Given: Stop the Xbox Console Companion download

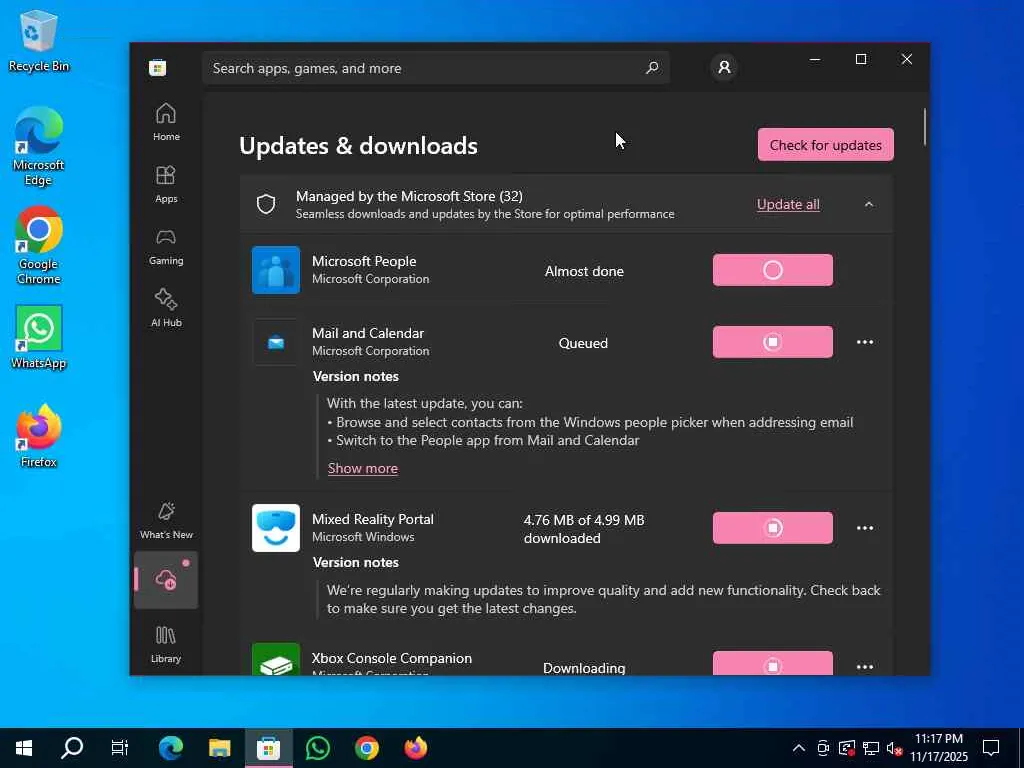Looking at the screenshot, I should [773, 663].
